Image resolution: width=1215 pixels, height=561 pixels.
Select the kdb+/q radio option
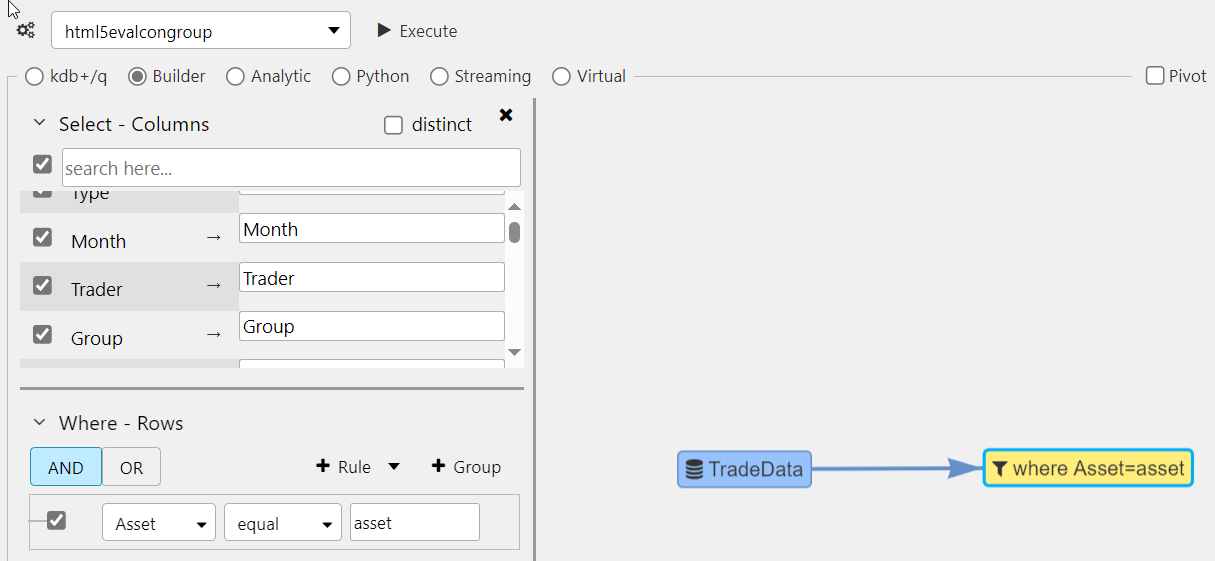[x=34, y=76]
